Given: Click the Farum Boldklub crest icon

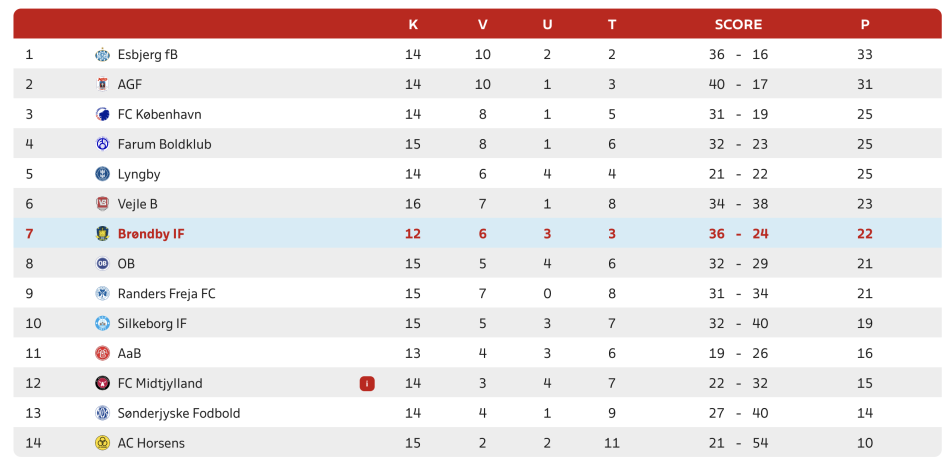Looking at the screenshot, I should pyautogui.click(x=102, y=144).
